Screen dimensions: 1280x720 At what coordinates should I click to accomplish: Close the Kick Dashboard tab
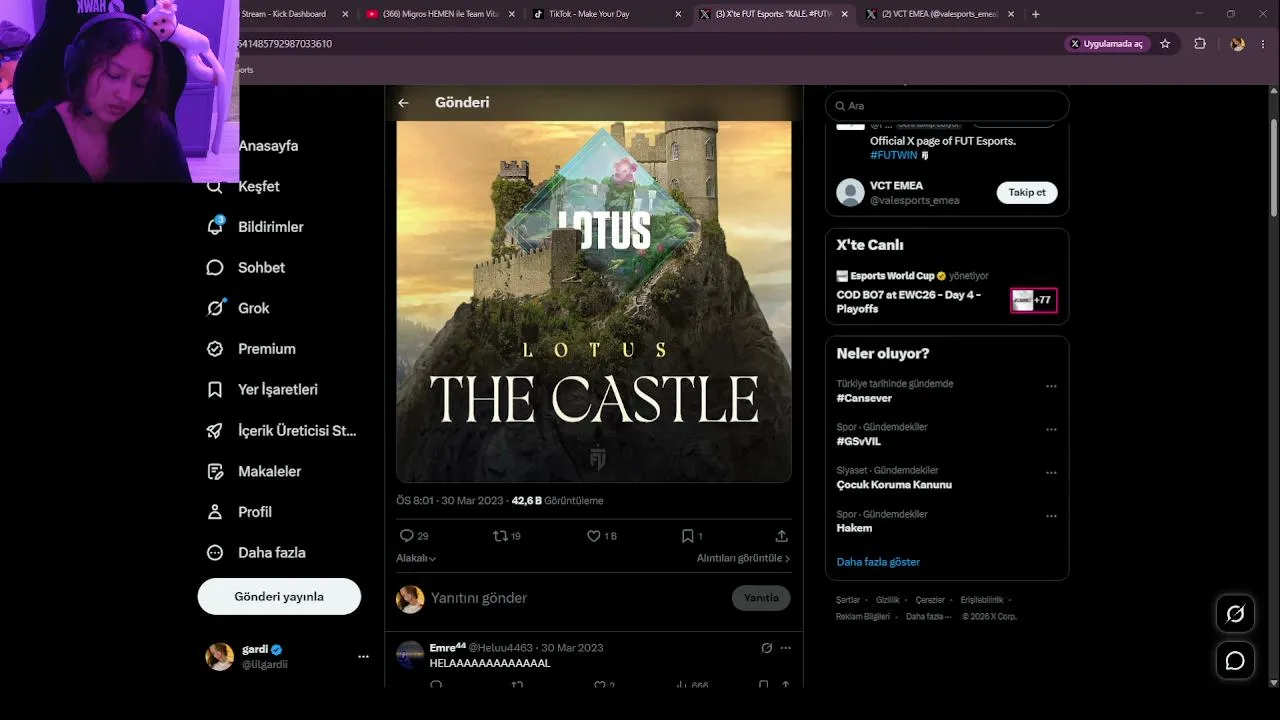tap(345, 14)
